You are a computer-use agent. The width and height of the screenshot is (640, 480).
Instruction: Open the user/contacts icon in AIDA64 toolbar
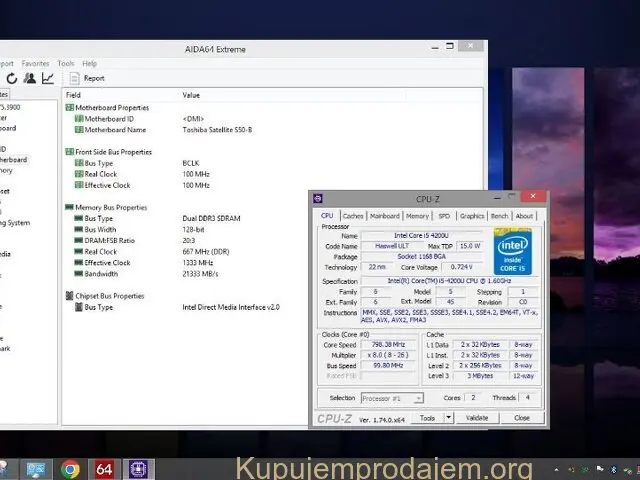coord(30,78)
